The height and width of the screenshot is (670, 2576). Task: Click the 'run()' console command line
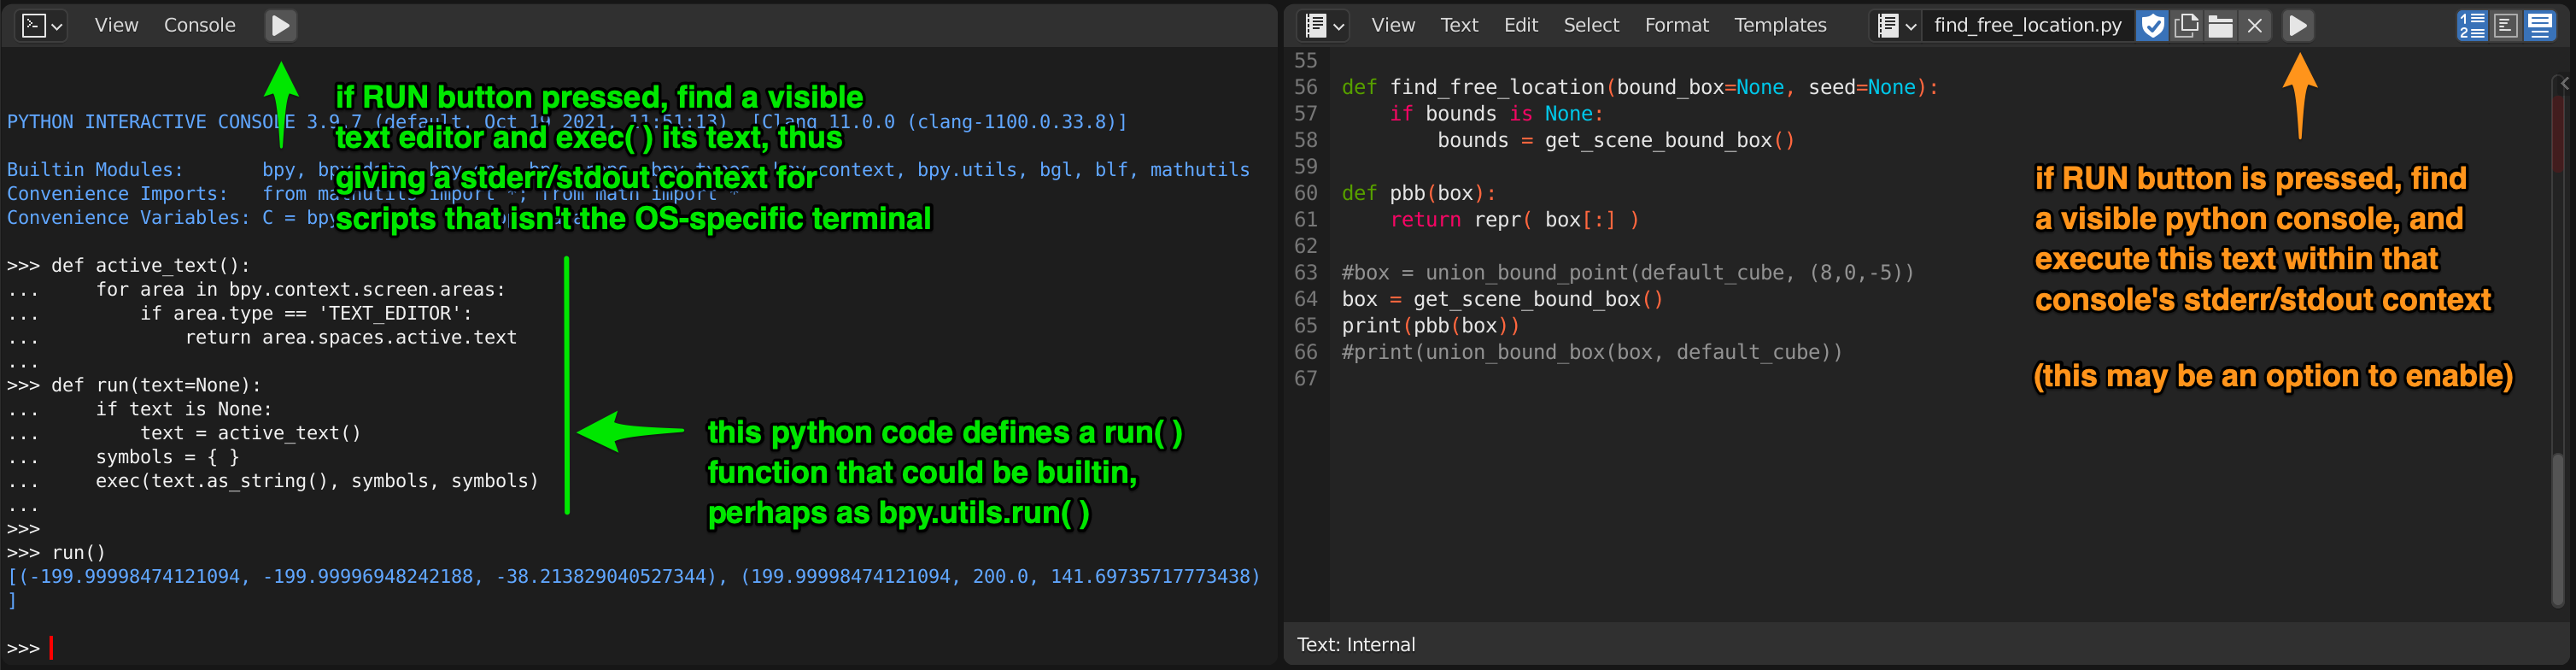click(56, 552)
